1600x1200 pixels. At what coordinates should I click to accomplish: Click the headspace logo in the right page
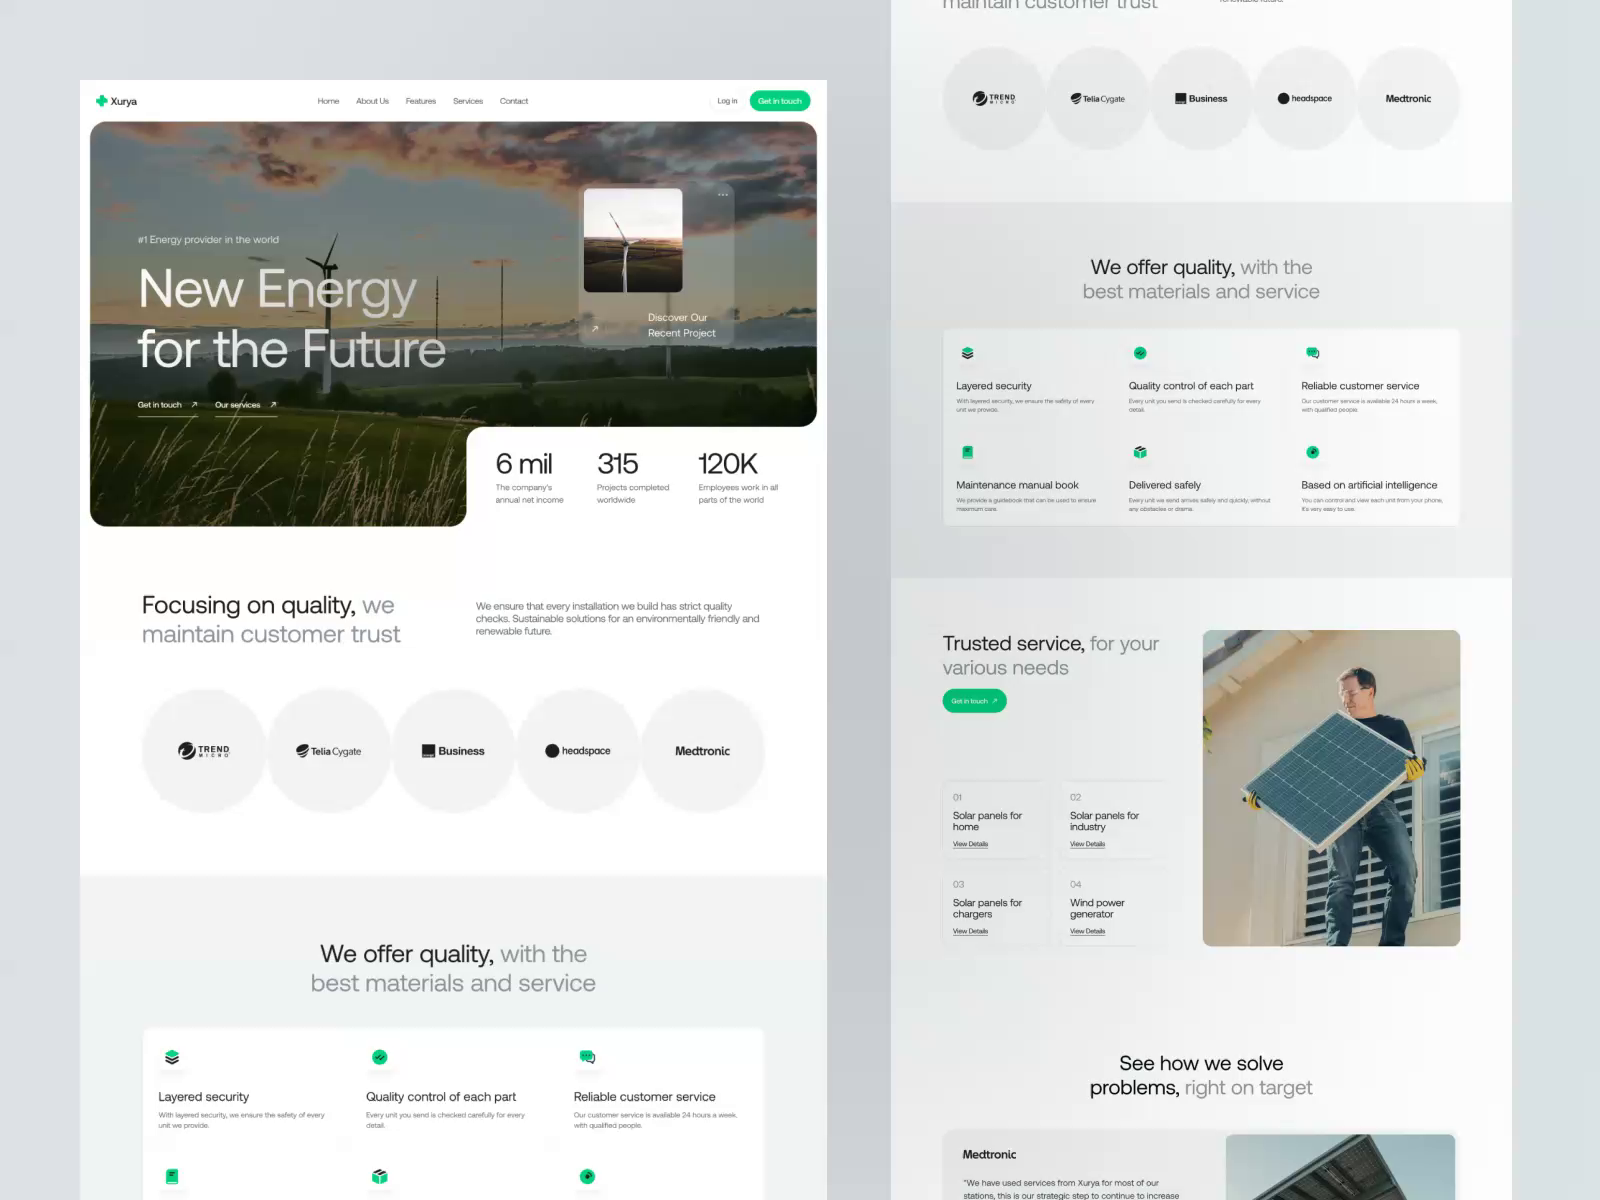click(x=1305, y=99)
